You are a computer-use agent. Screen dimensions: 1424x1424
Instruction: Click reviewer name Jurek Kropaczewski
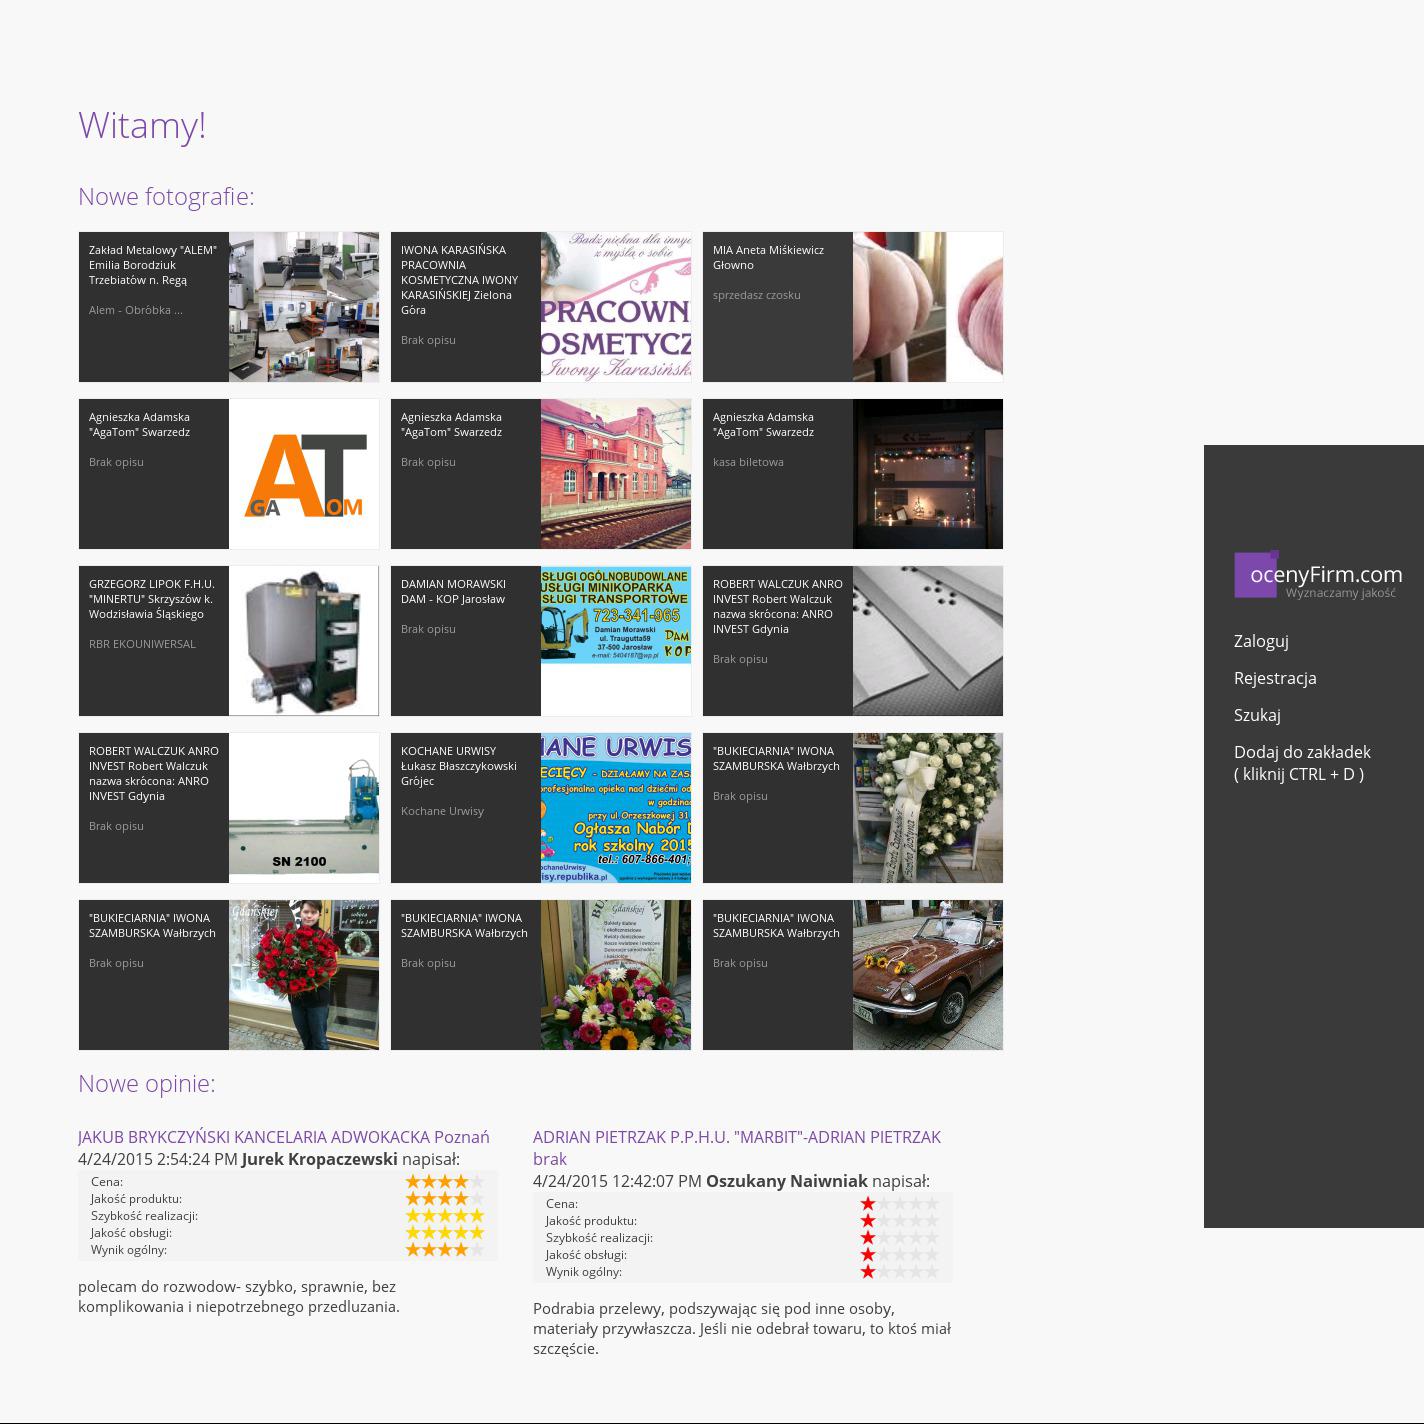pyautogui.click(x=320, y=1159)
